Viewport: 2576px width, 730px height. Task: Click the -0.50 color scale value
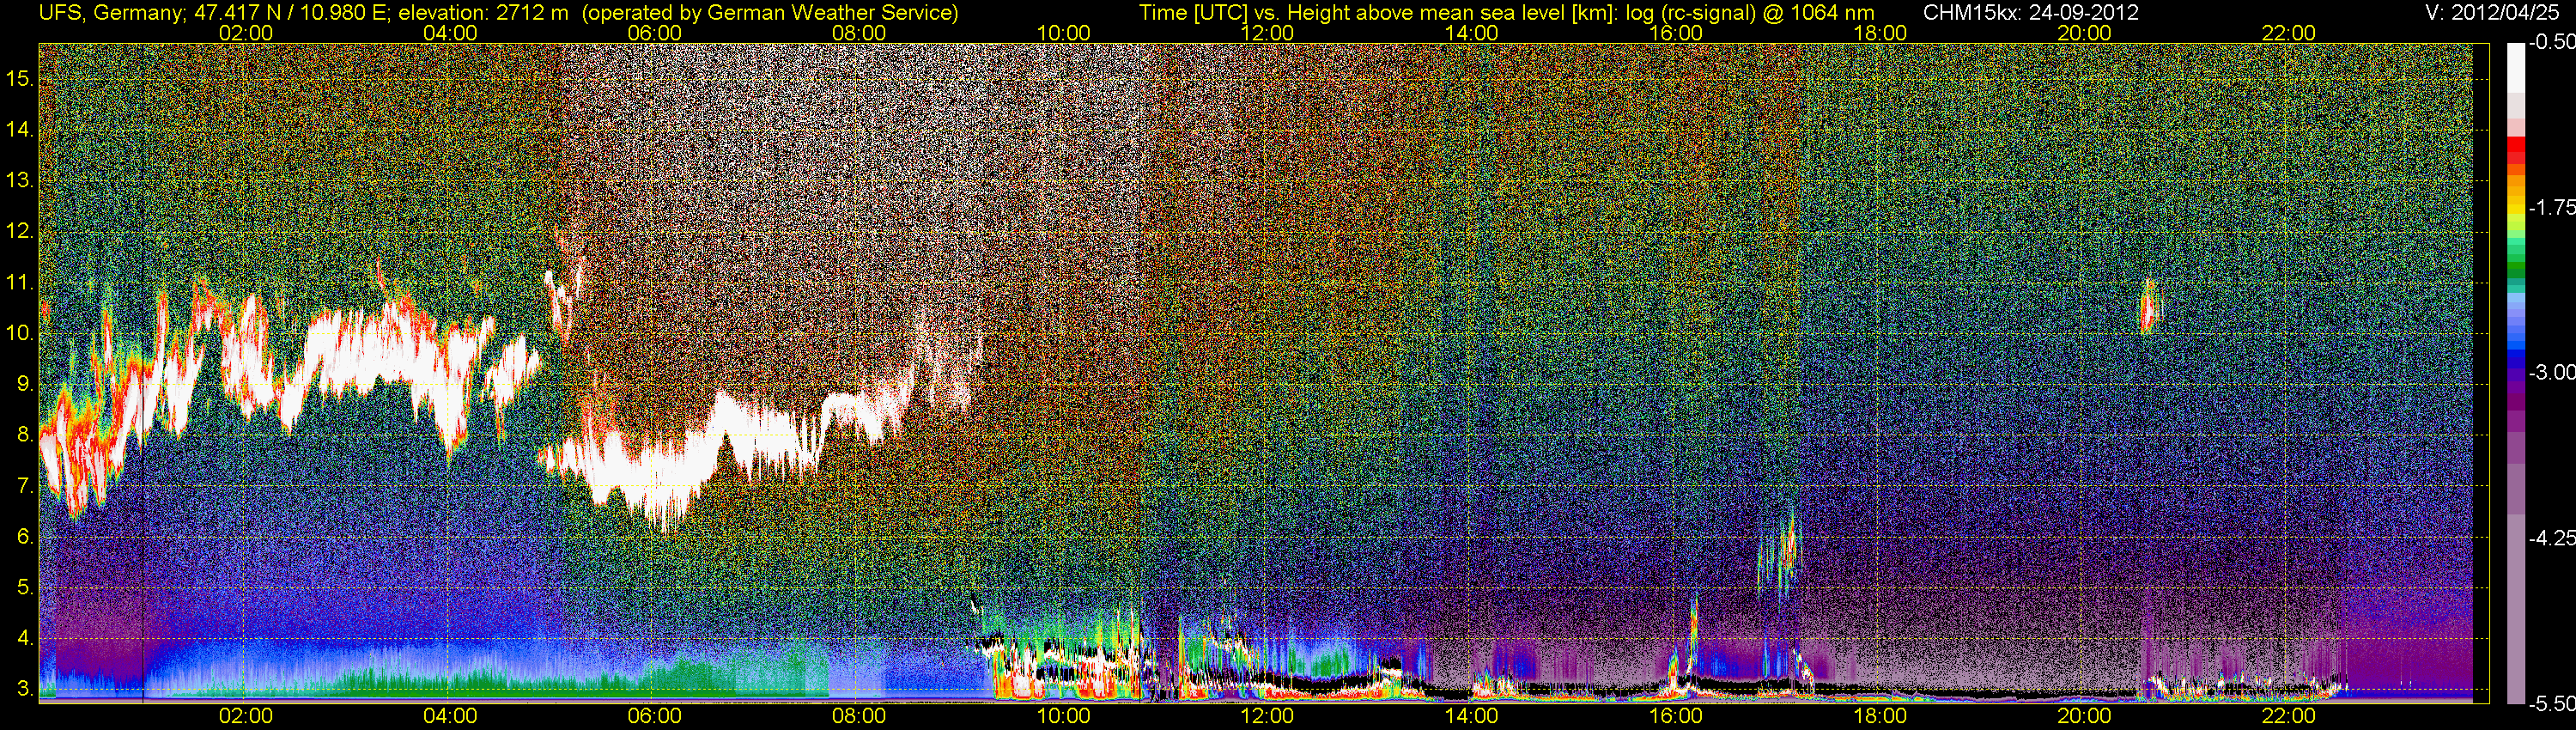pos(2551,42)
